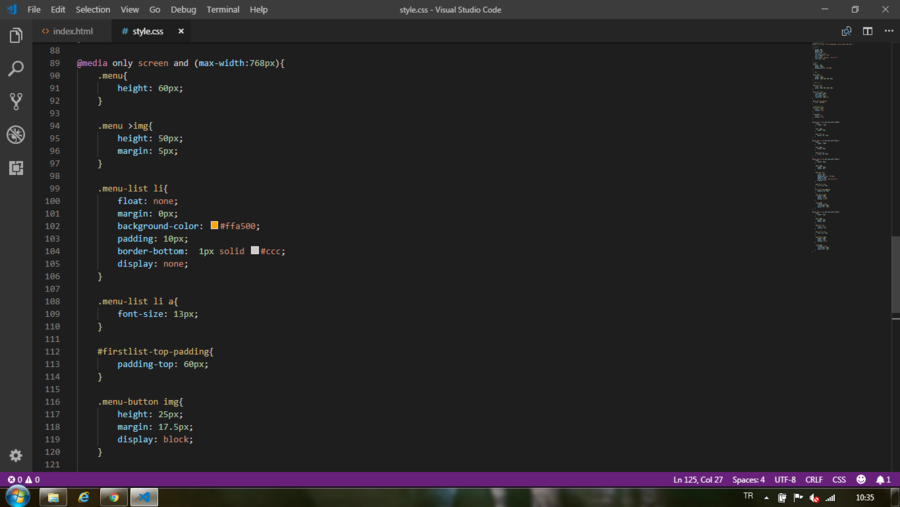
Task: Open the View menu
Action: point(130,9)
